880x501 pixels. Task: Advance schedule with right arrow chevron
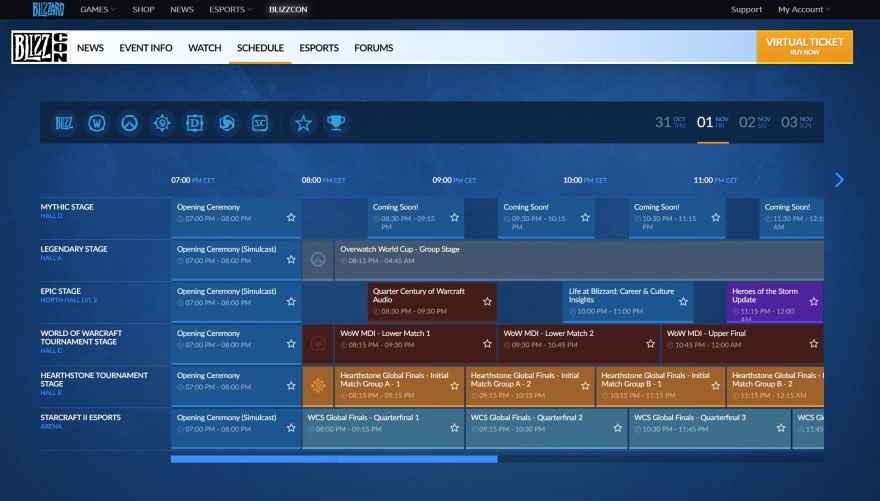coord(839,180)
